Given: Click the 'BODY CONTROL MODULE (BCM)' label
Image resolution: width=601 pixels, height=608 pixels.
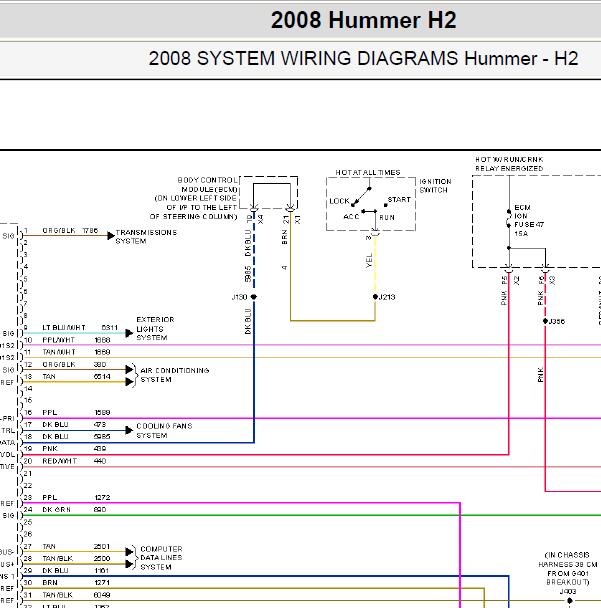Looking at the screenshot, I should (194, 198).
